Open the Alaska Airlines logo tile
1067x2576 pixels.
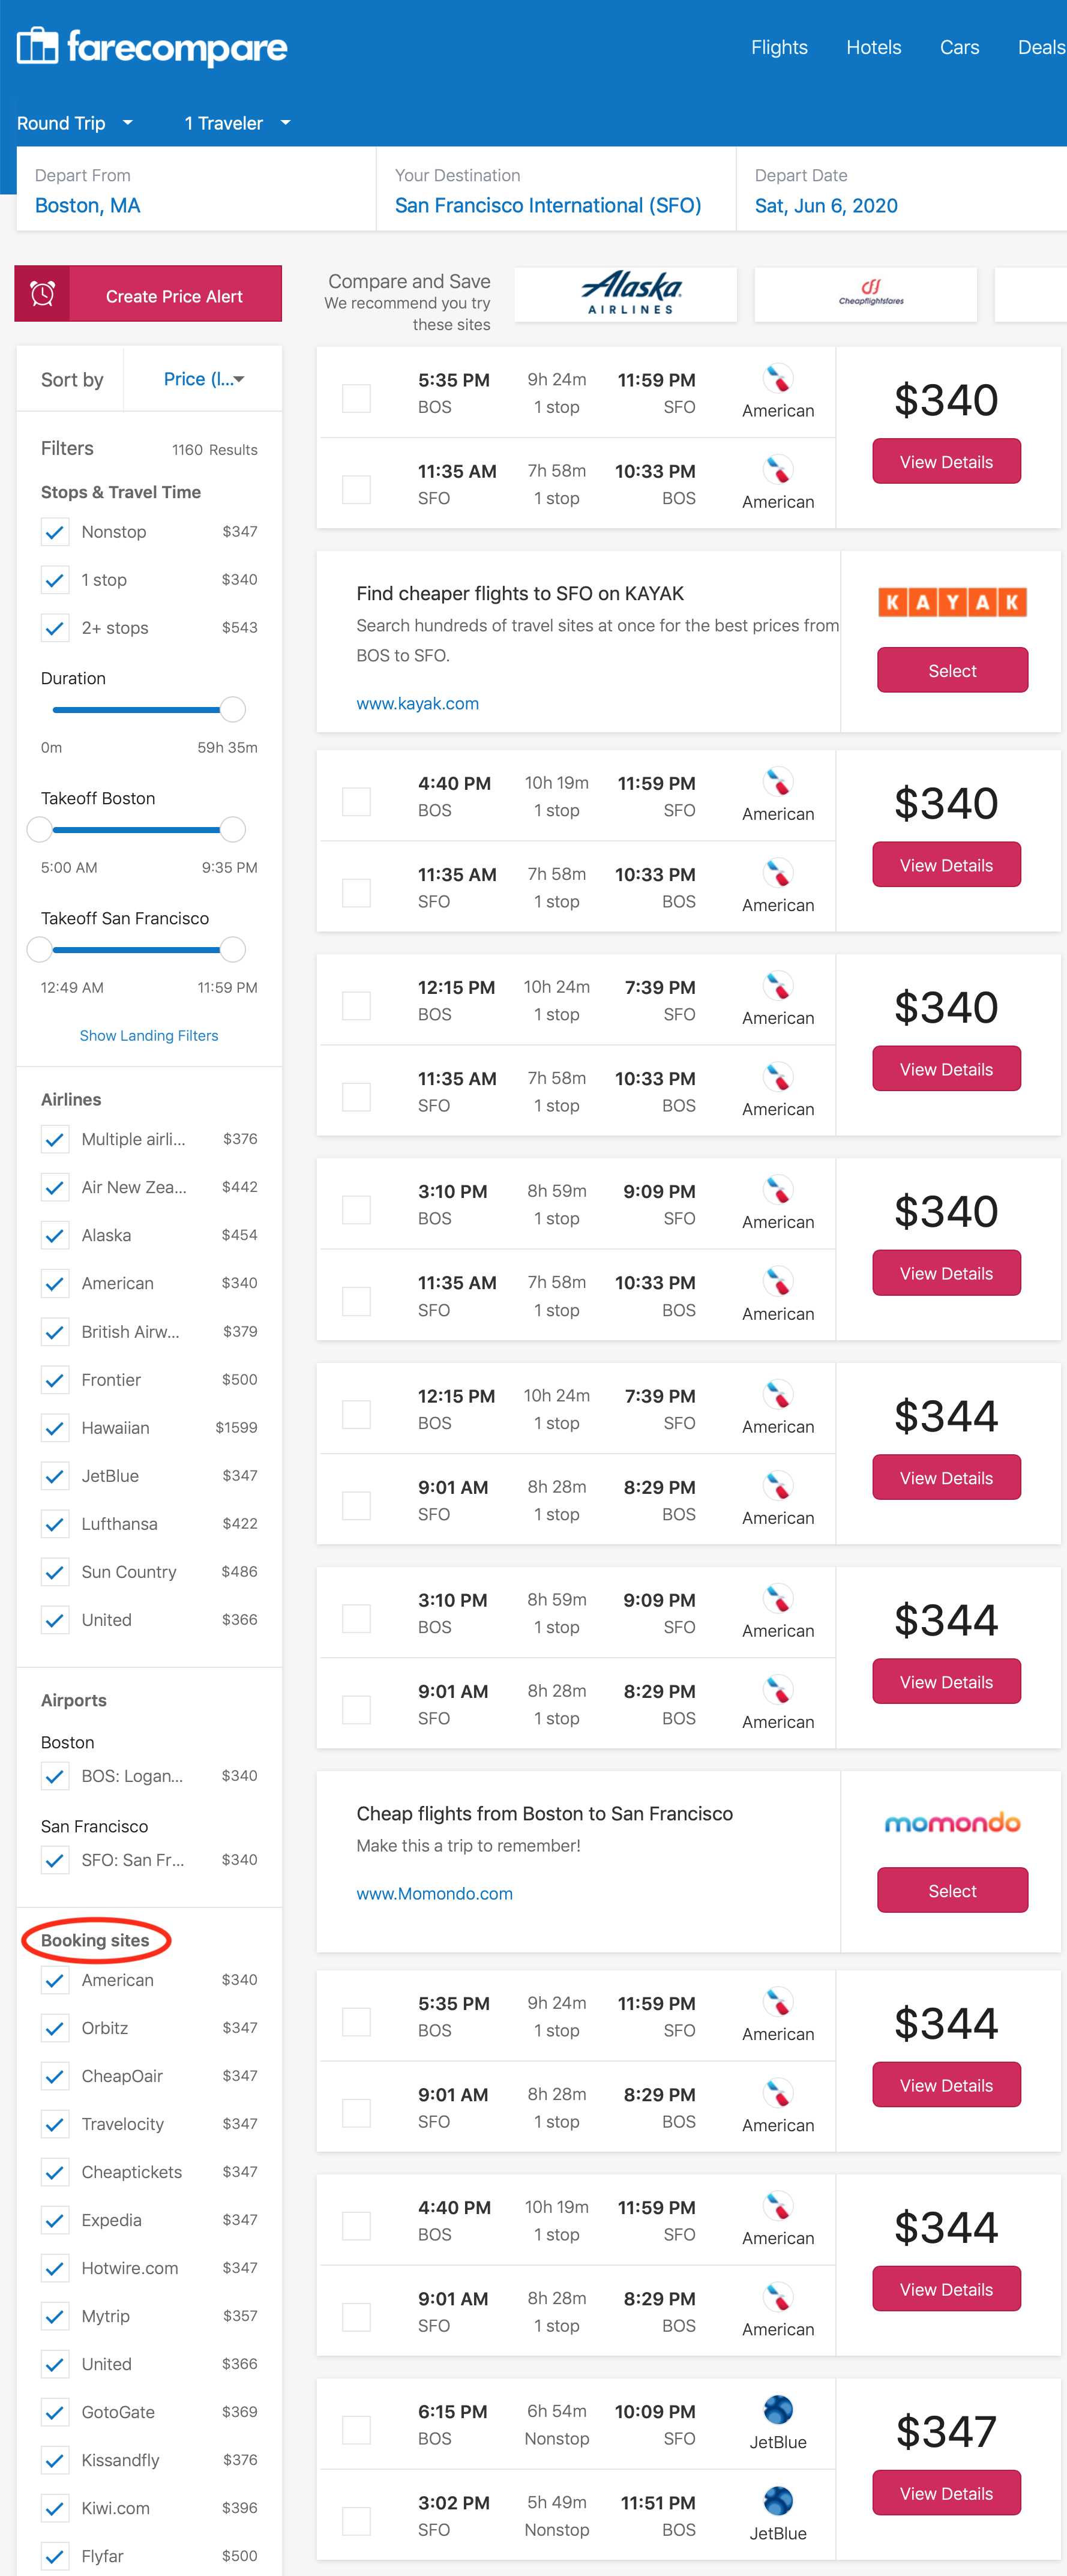(626, 294)
